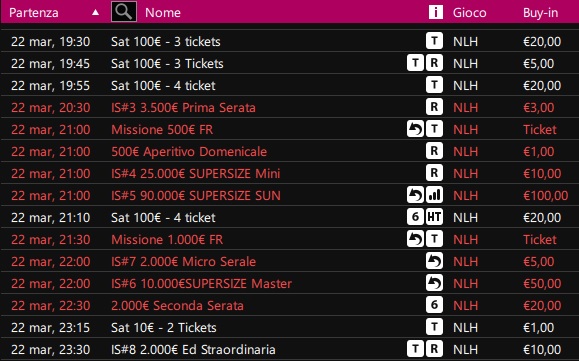Viewport: 579px width, 361px height.
Task: Click the R icon on IS#8 Ed Straordinaria
Action: click(434, 349)
